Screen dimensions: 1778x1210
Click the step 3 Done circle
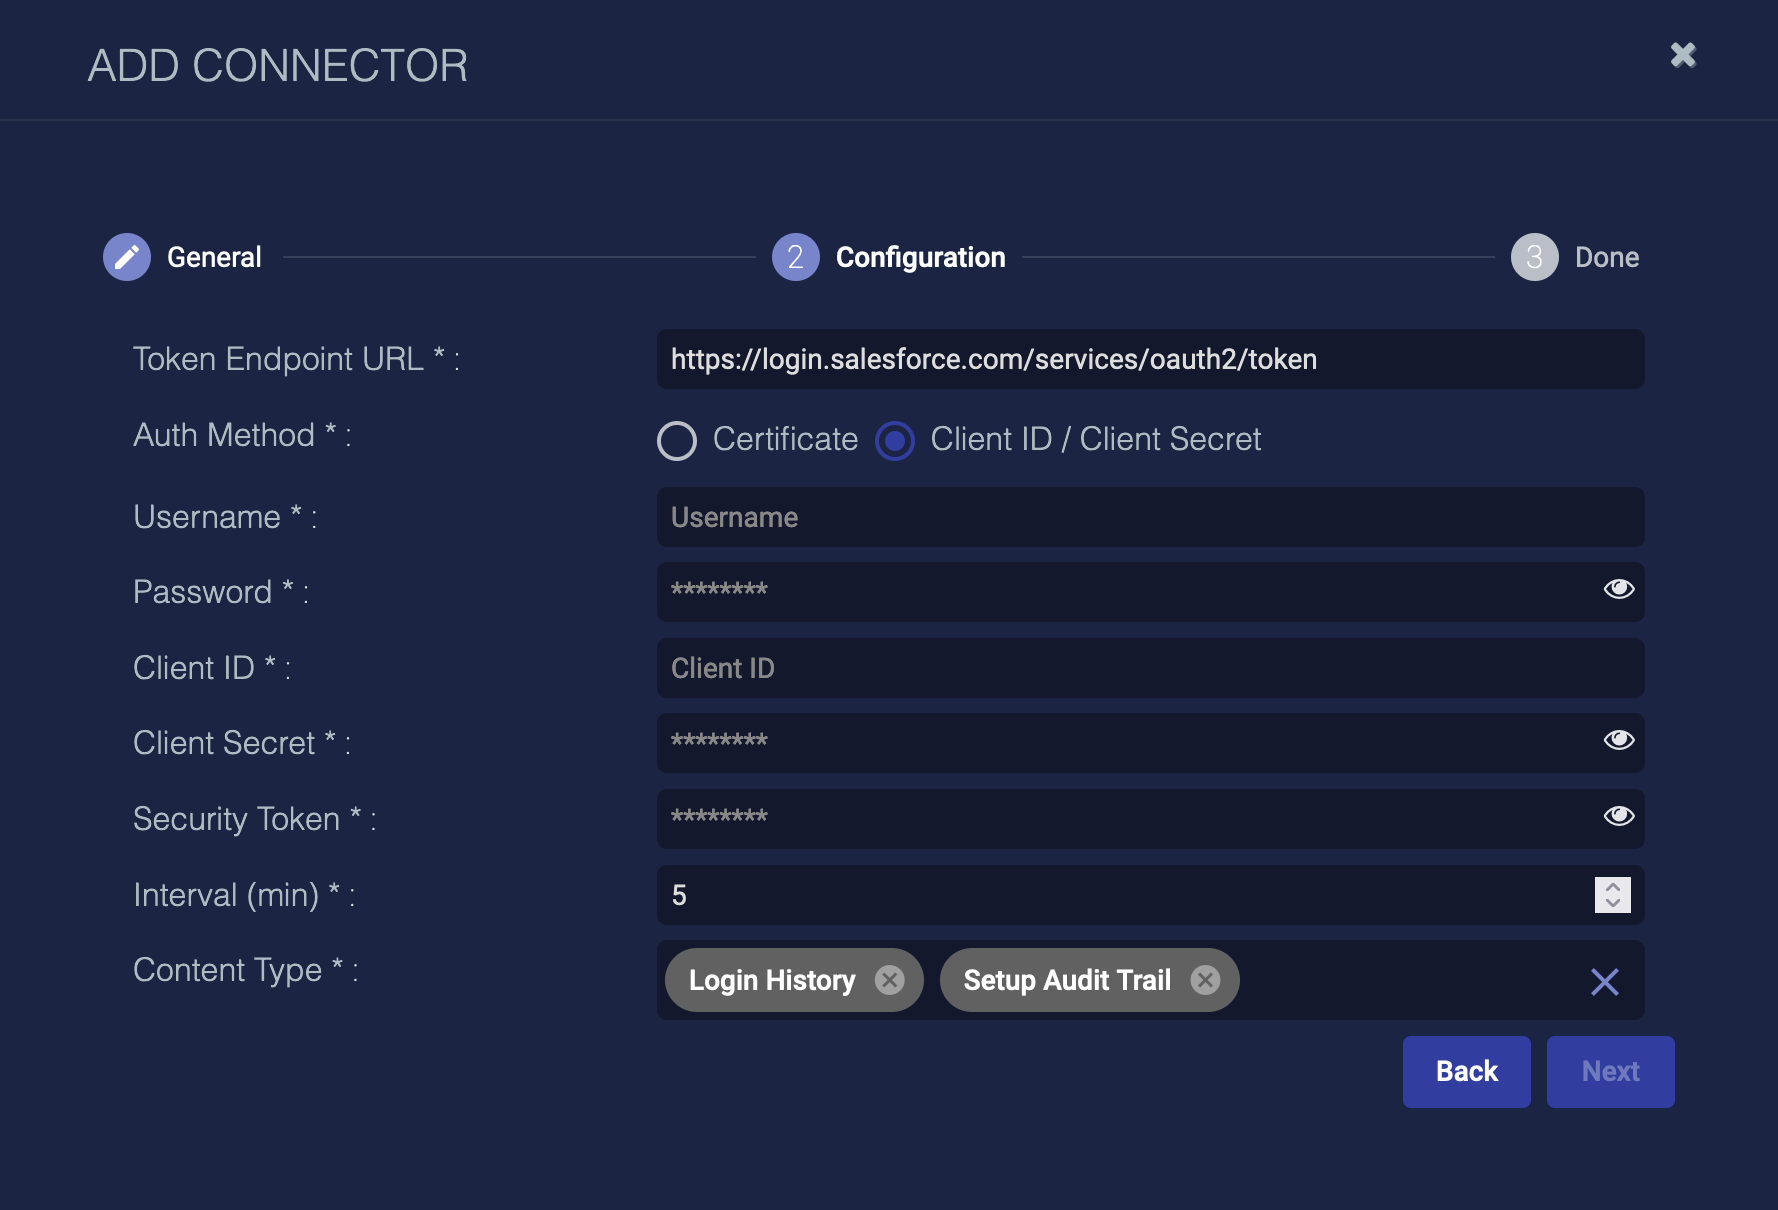[x=1534, y=257]
